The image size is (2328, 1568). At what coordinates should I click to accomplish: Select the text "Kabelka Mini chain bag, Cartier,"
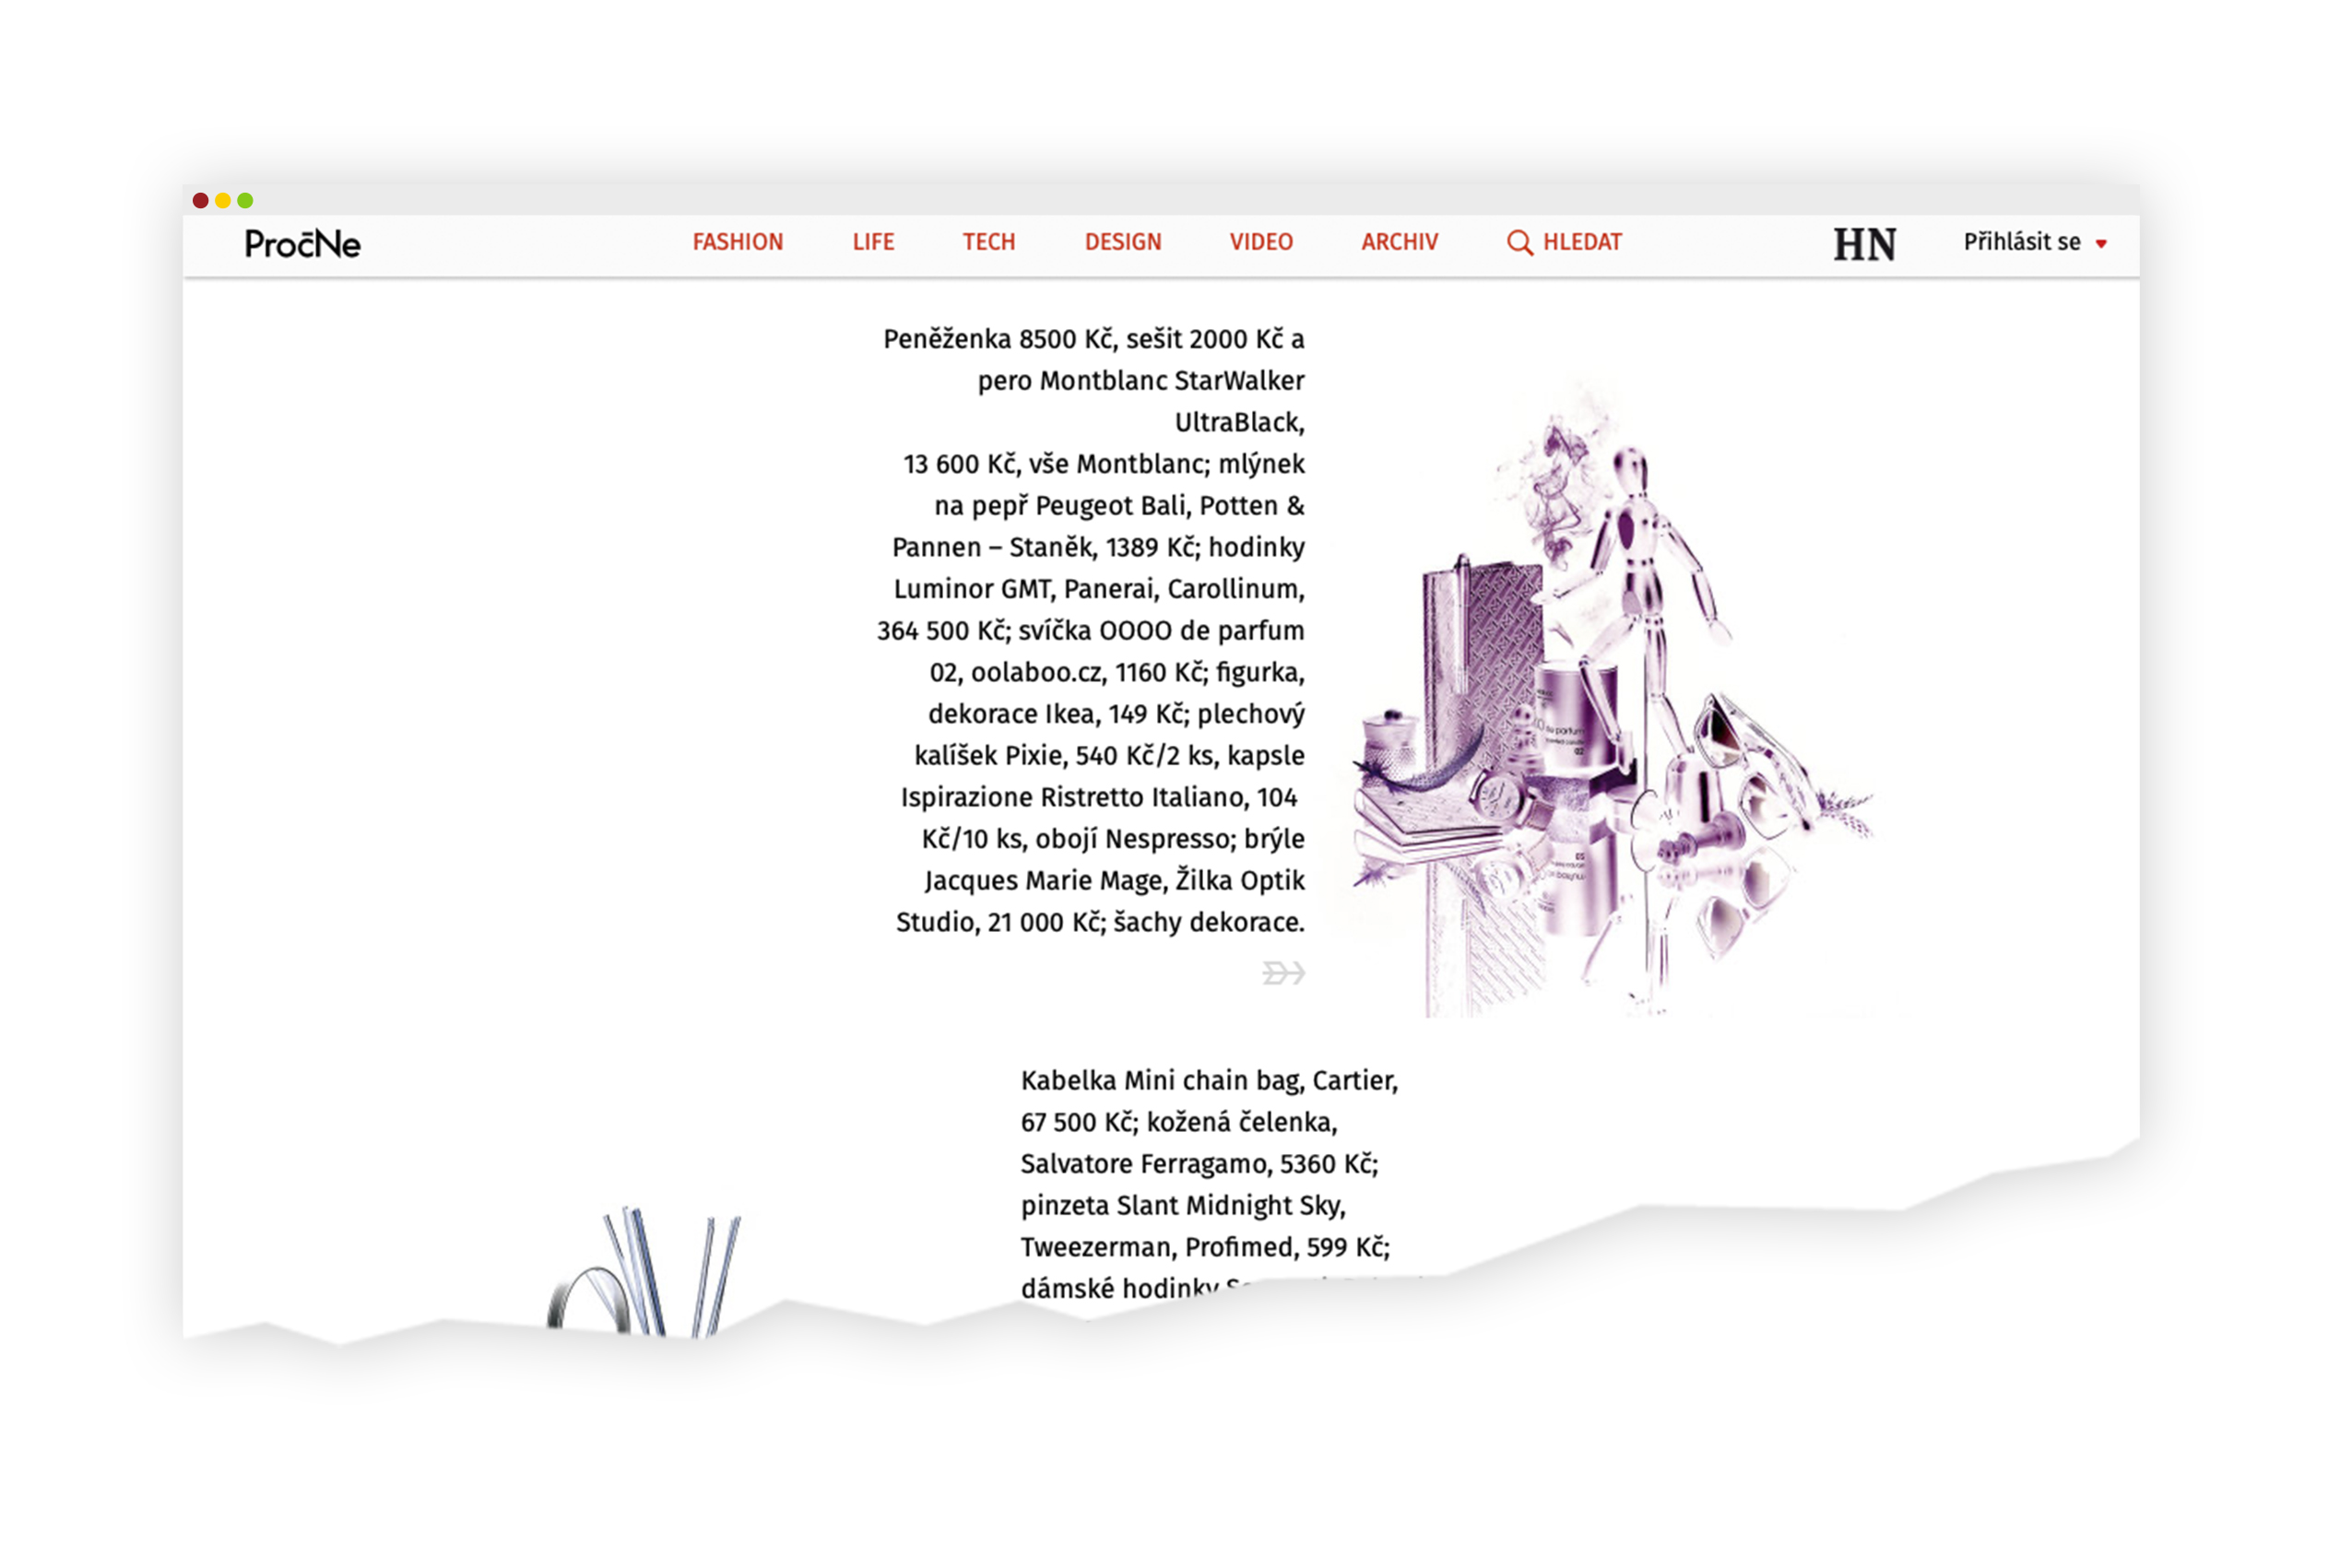1209,1081
